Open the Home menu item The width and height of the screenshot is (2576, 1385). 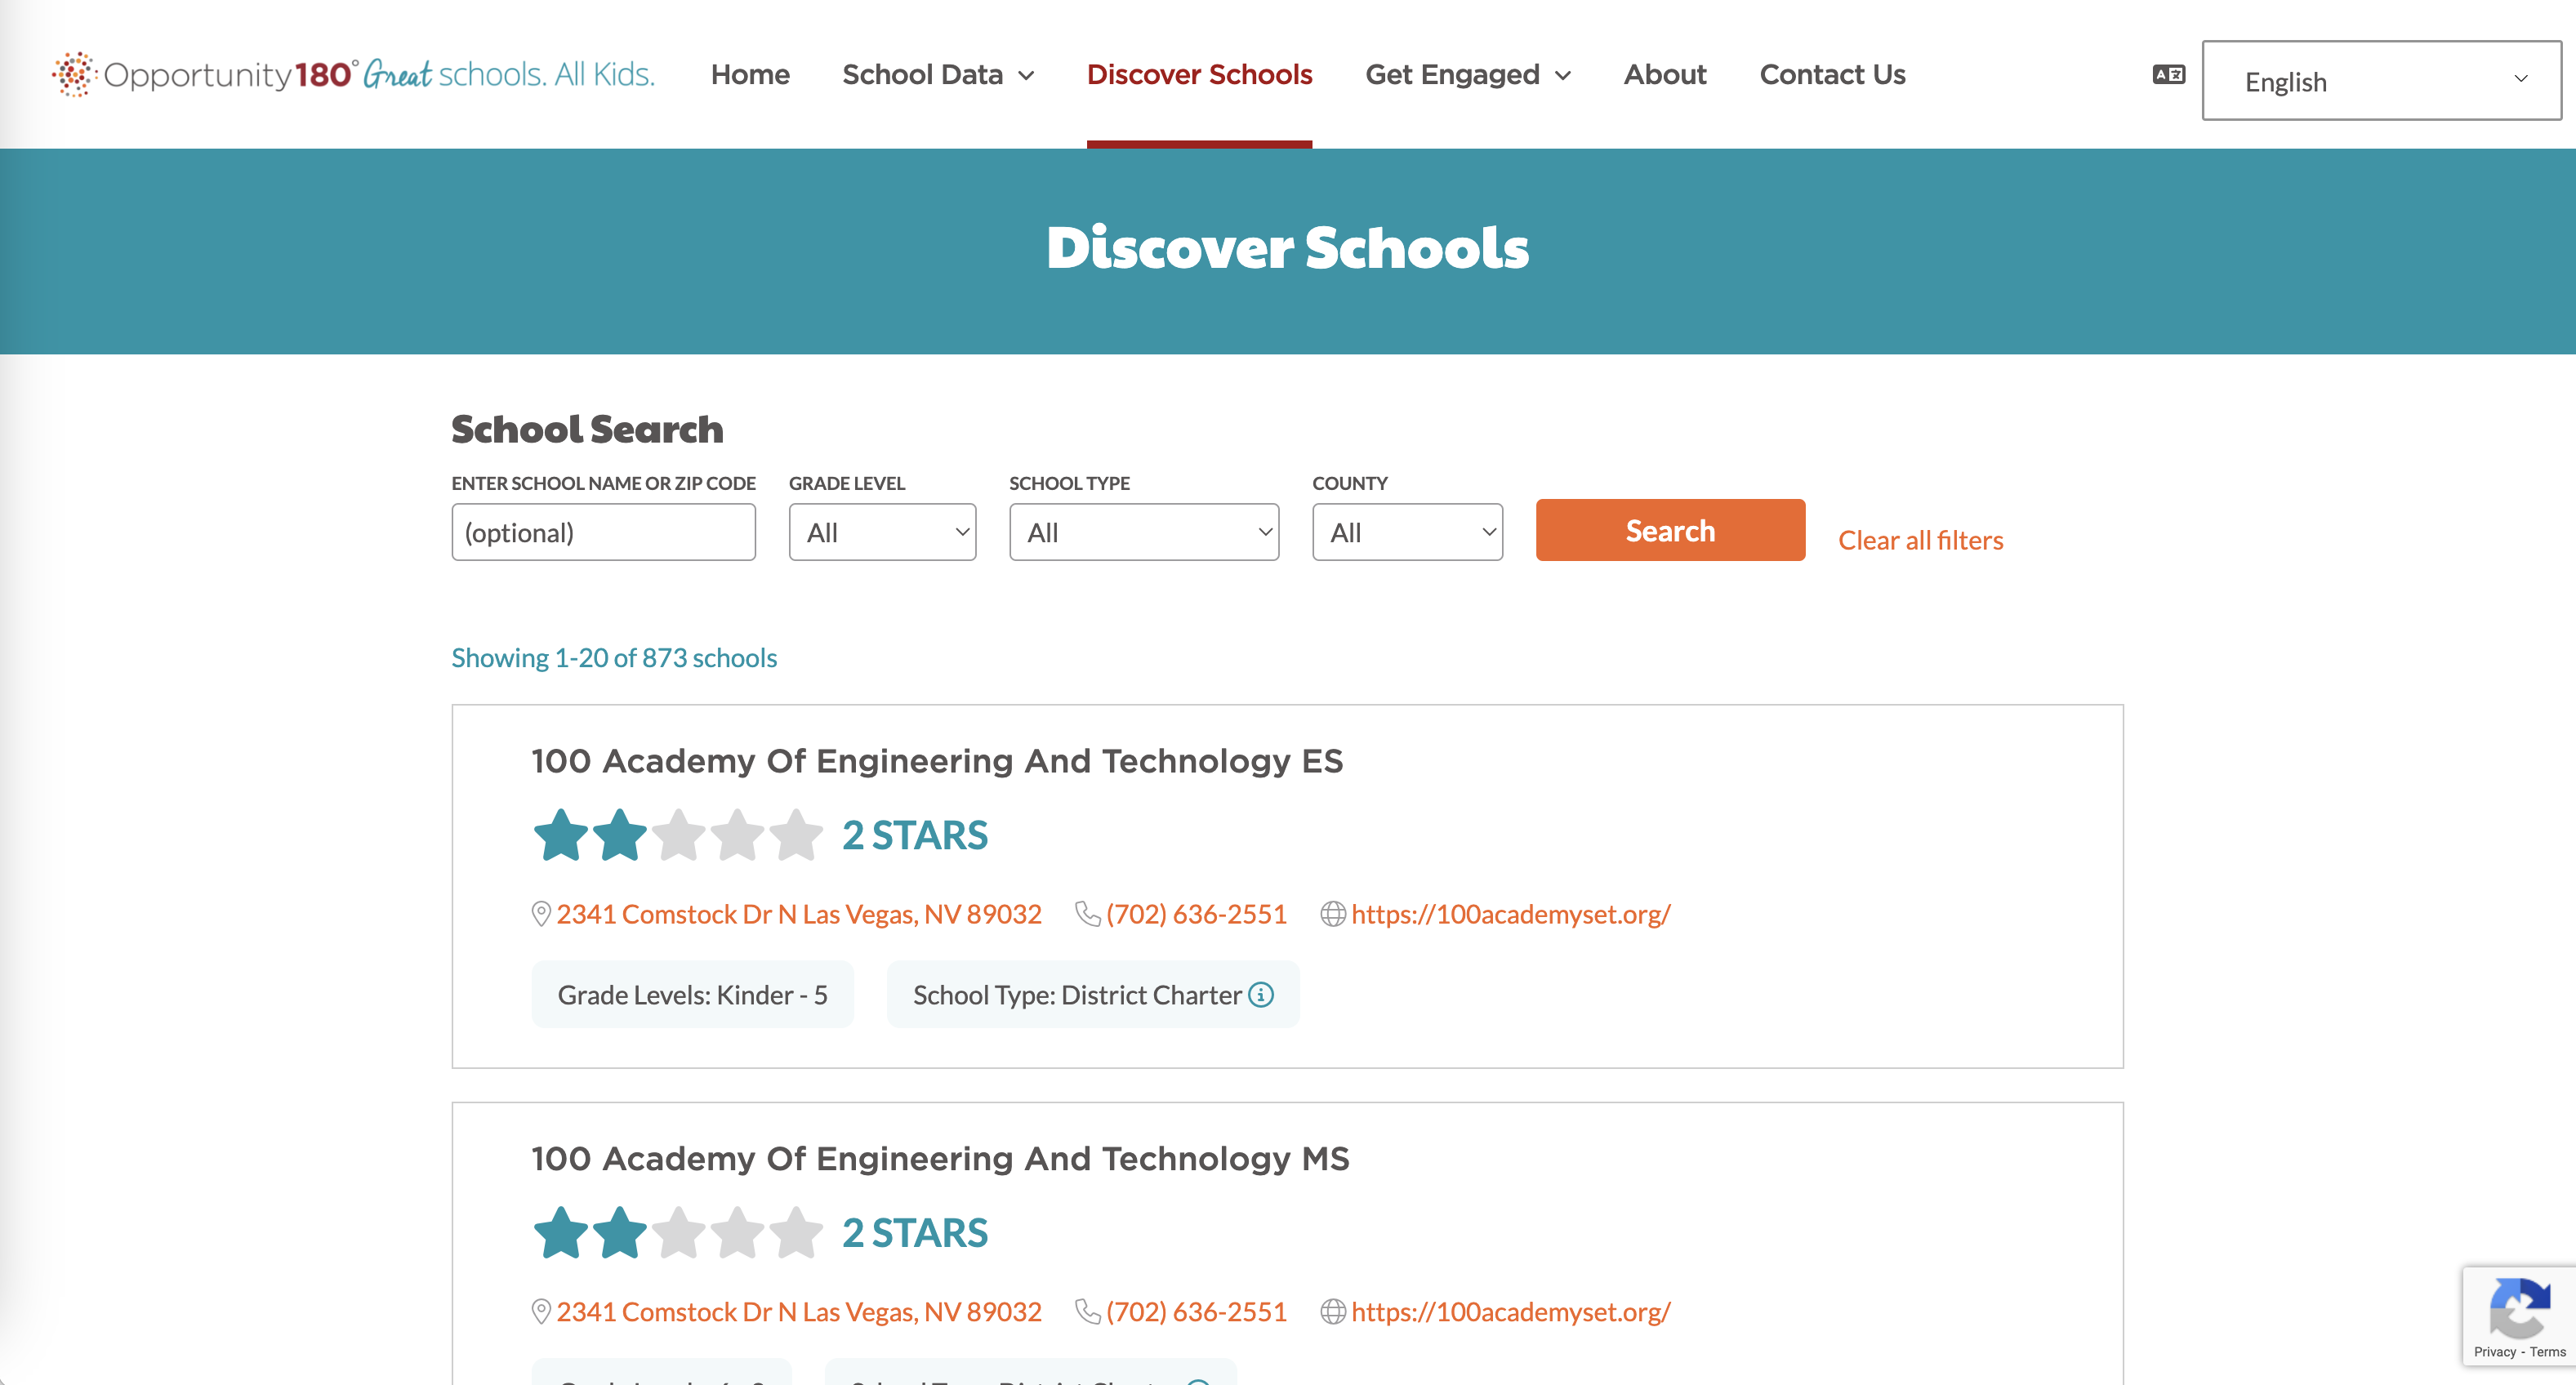pos(750,74)
